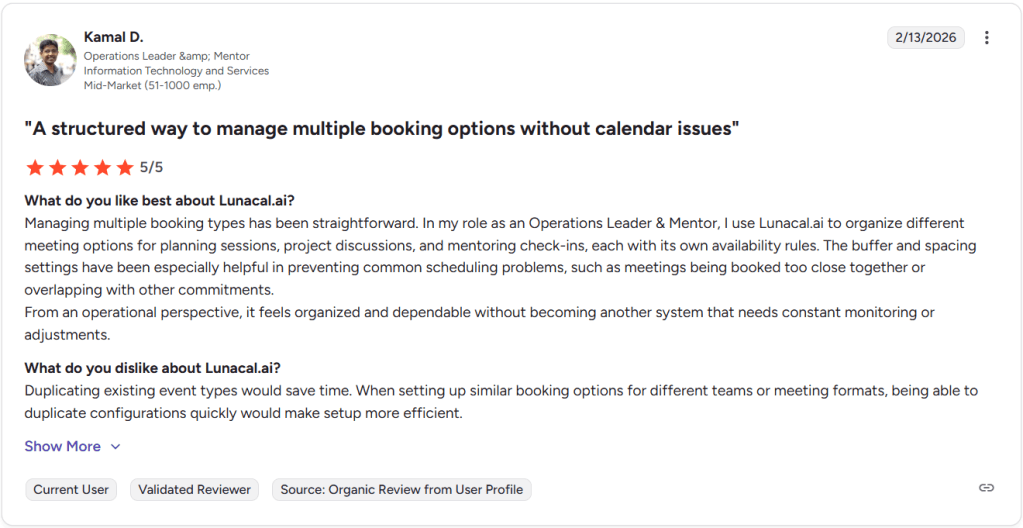Click the Source: Organic Review badge

click(401, 490)
